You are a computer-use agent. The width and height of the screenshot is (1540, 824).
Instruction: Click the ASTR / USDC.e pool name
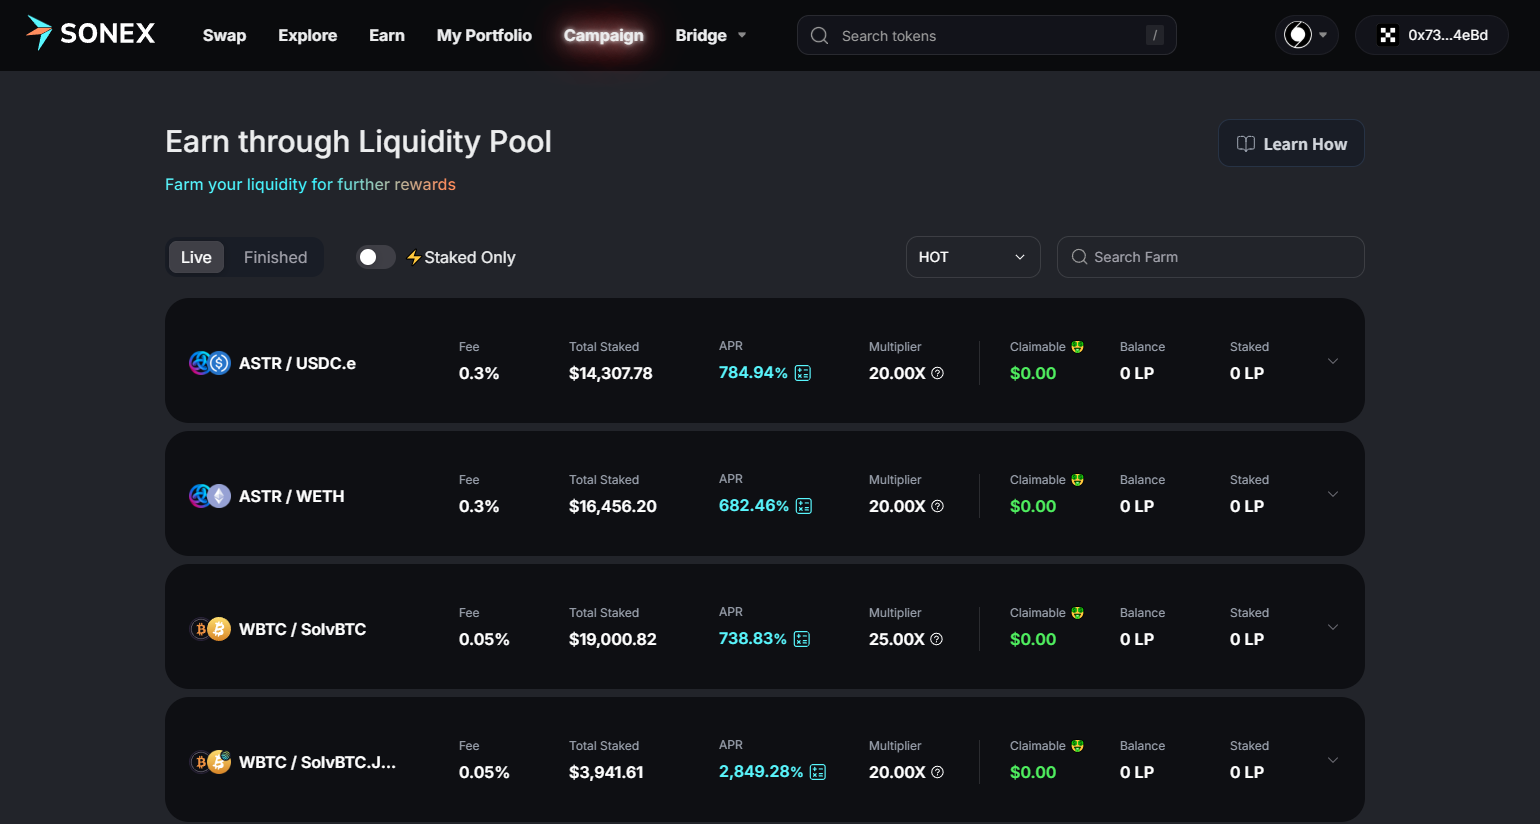click(297, 363)
